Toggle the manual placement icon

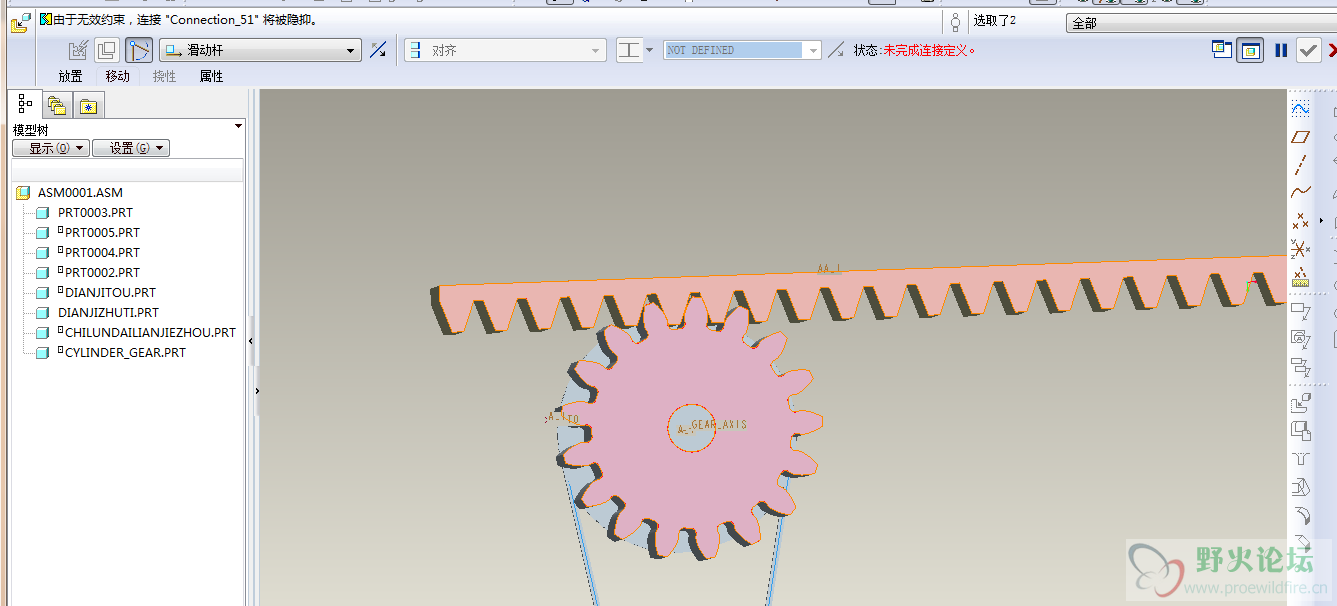pos(107,50)
